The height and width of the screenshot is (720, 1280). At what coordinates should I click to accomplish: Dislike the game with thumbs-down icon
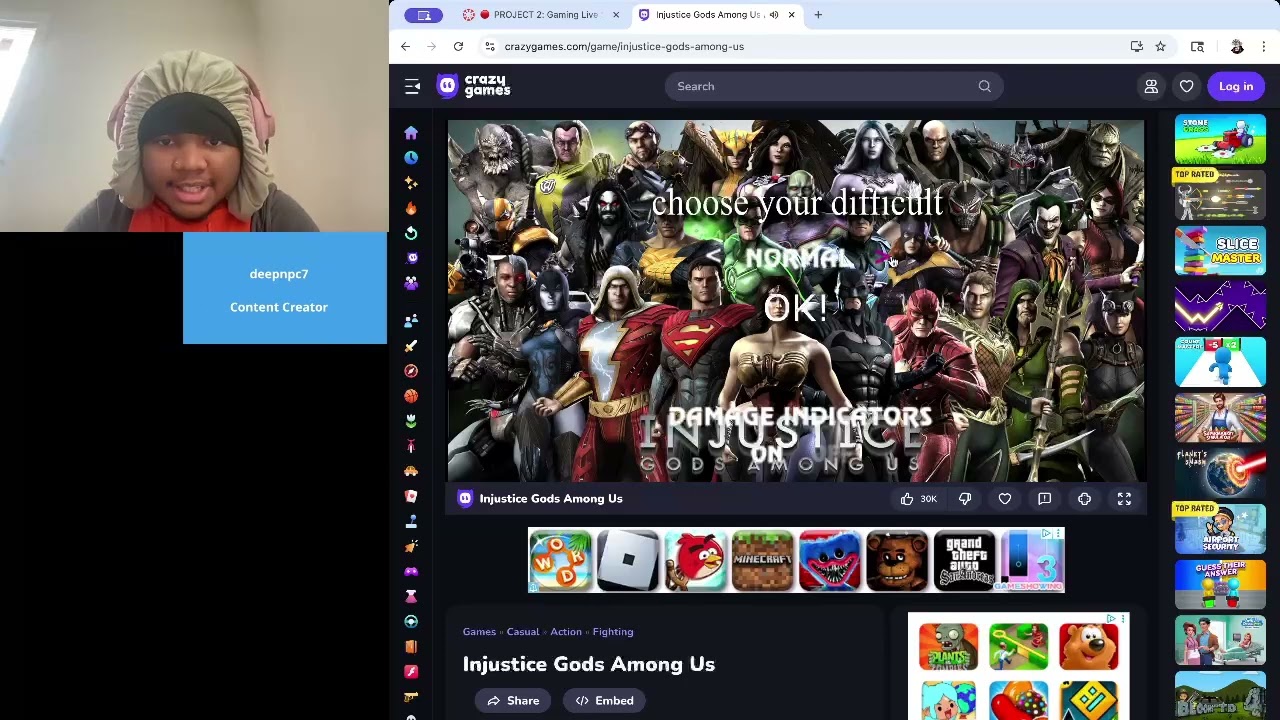pos(965,498)
